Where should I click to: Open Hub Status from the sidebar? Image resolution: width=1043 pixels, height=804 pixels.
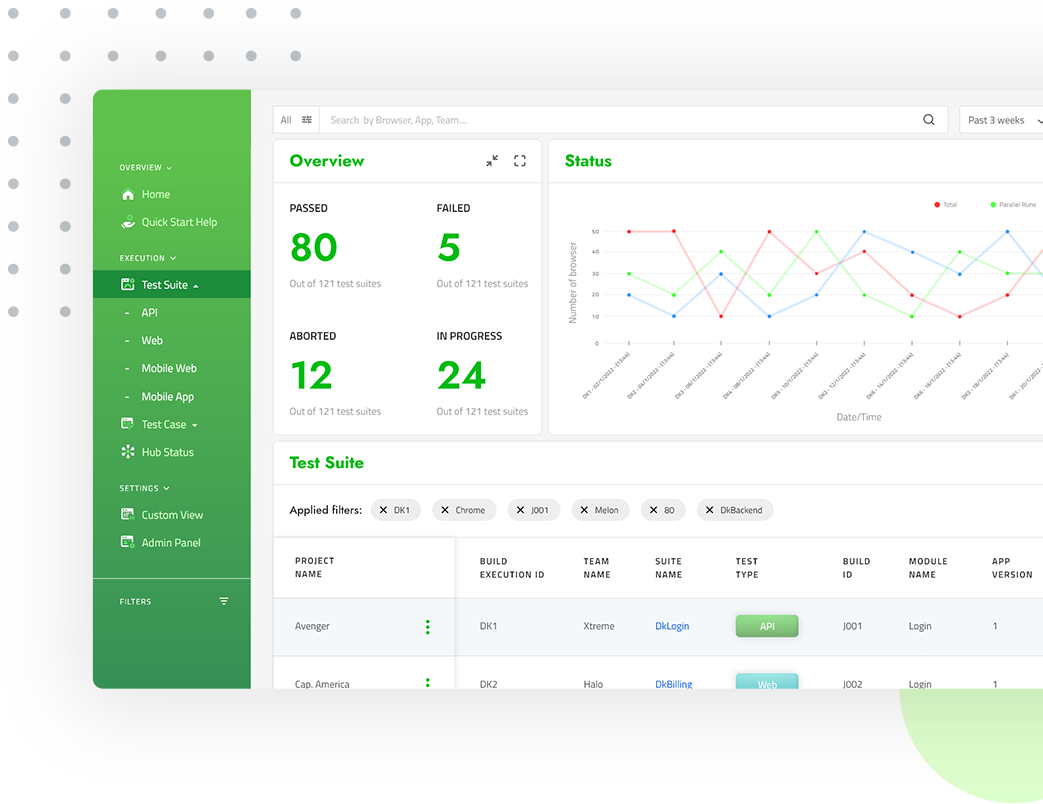click(127, 452)
